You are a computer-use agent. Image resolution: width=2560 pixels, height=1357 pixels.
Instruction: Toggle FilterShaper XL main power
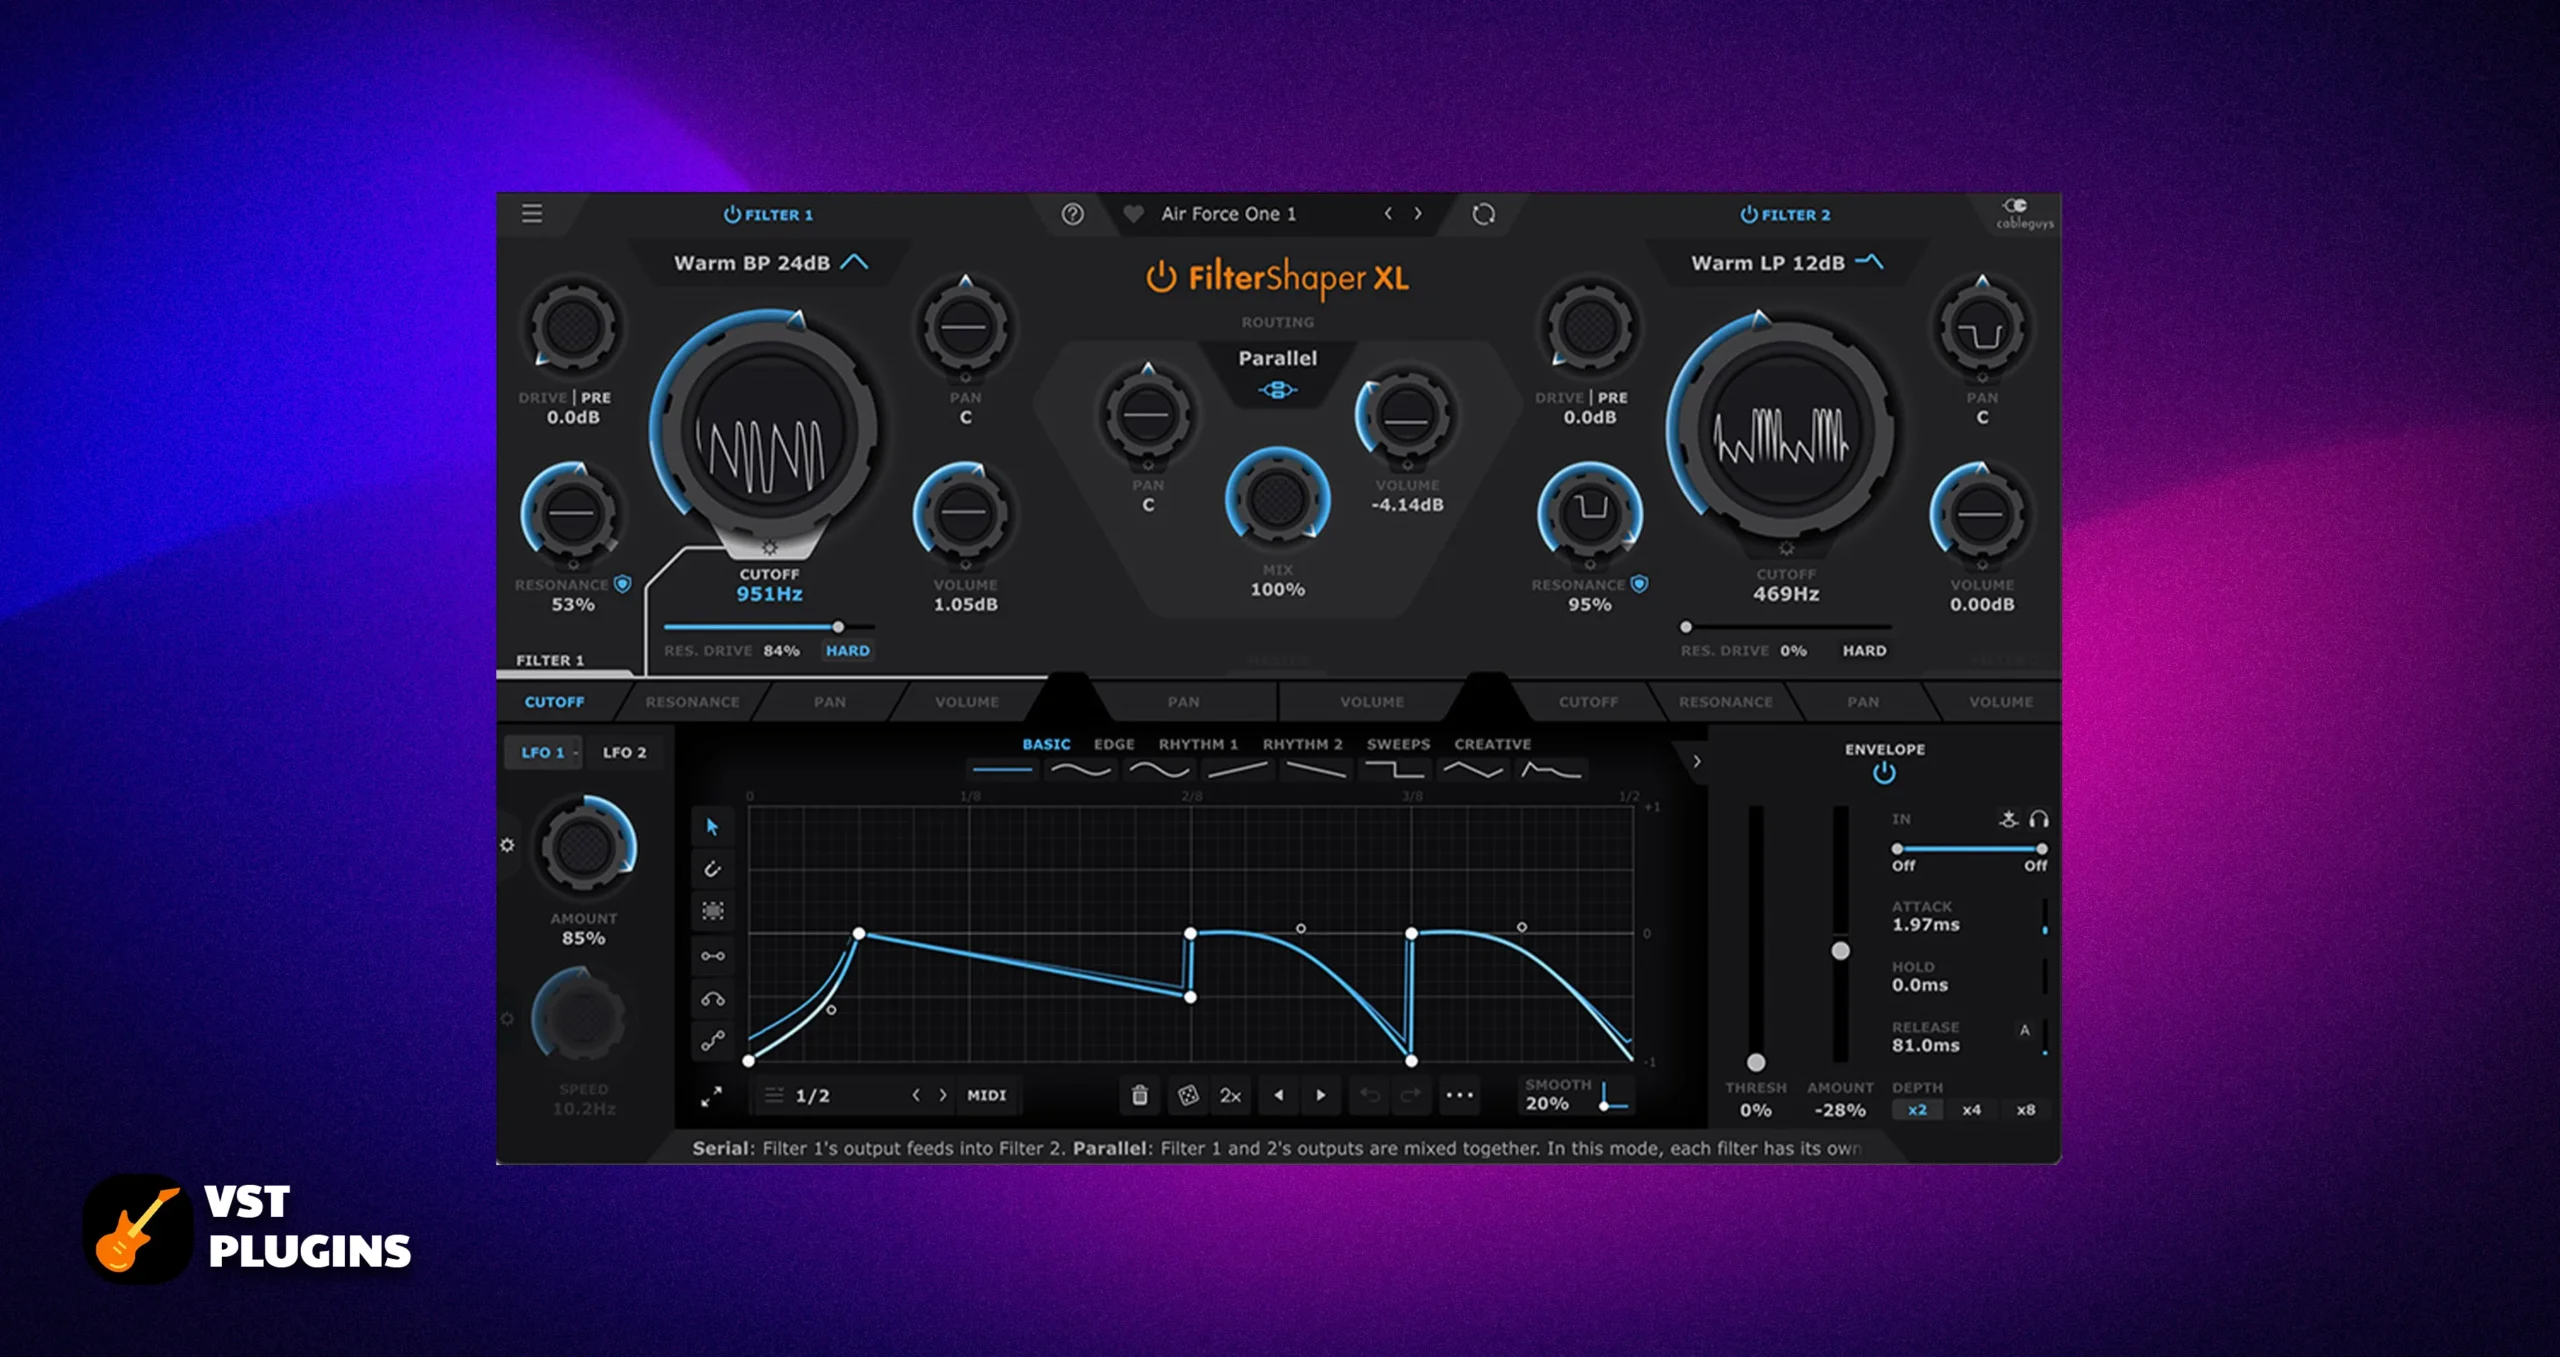click(1161, 277)
